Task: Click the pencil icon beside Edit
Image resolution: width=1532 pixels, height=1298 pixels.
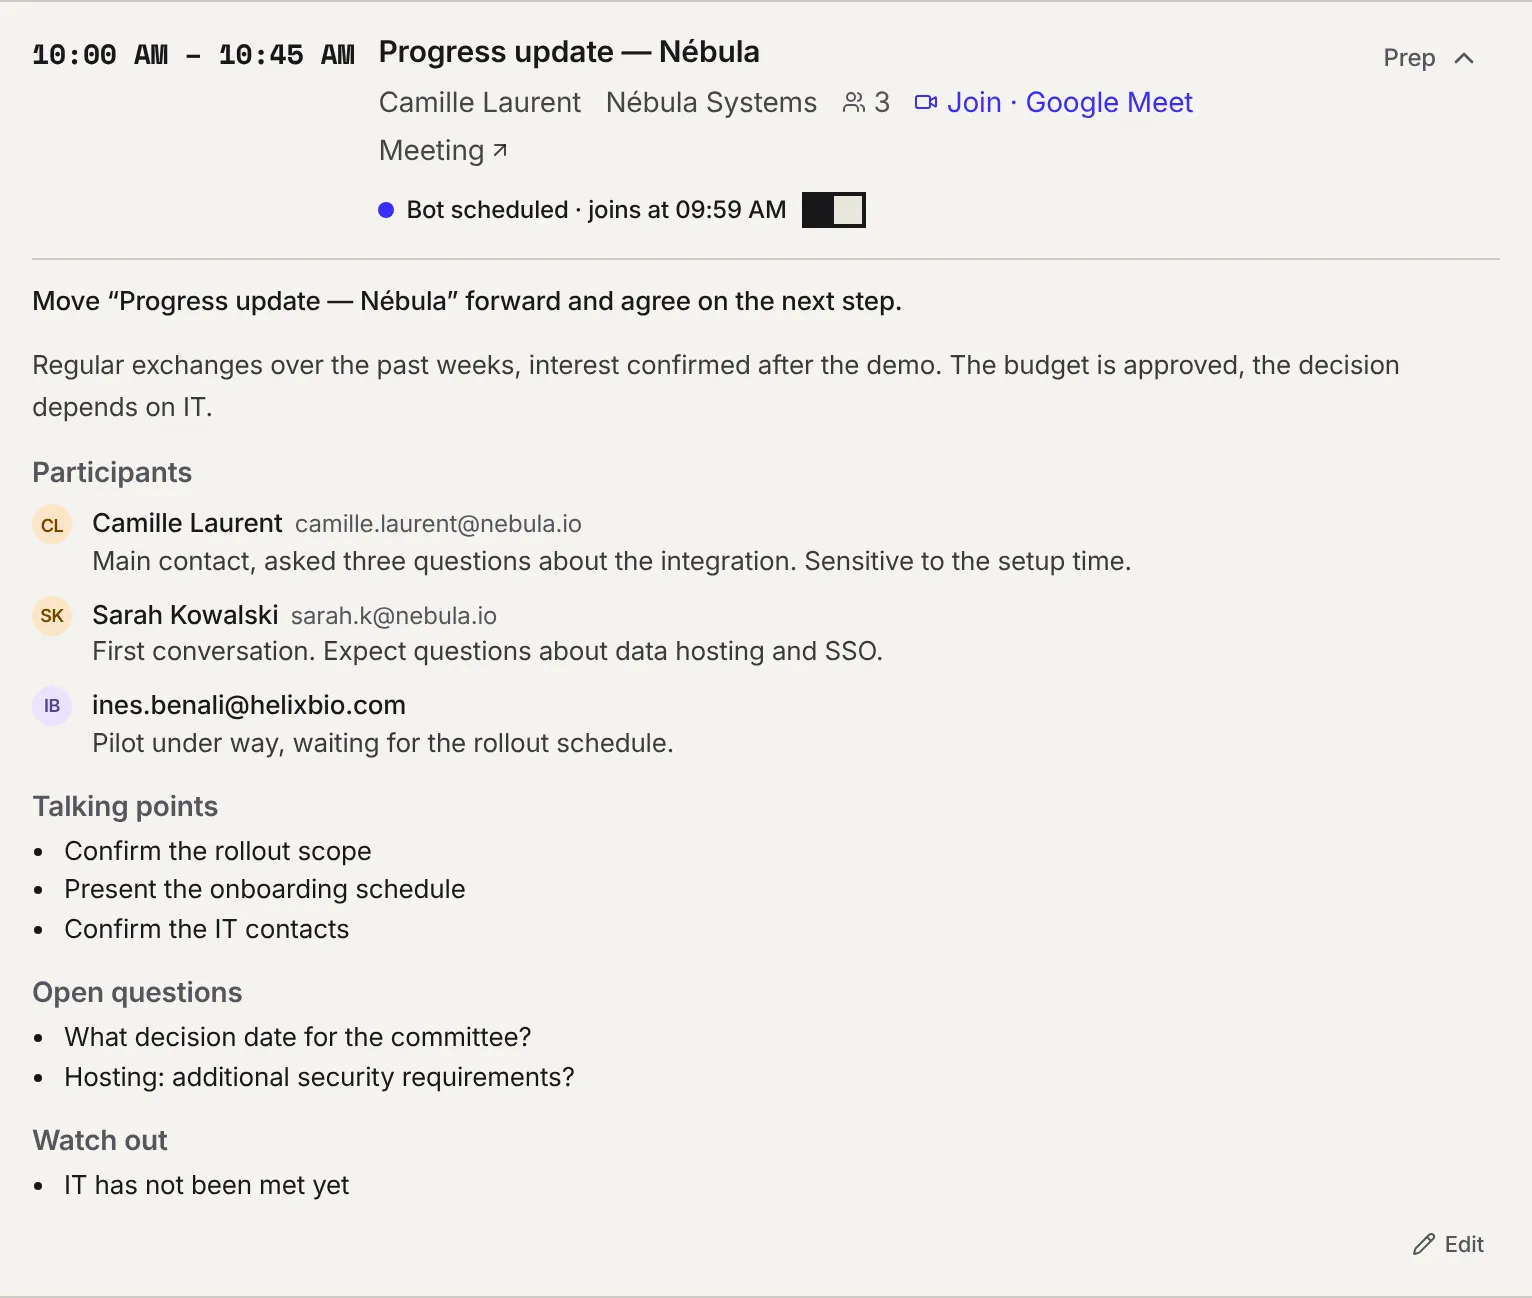Action: coord(1423,1244)
